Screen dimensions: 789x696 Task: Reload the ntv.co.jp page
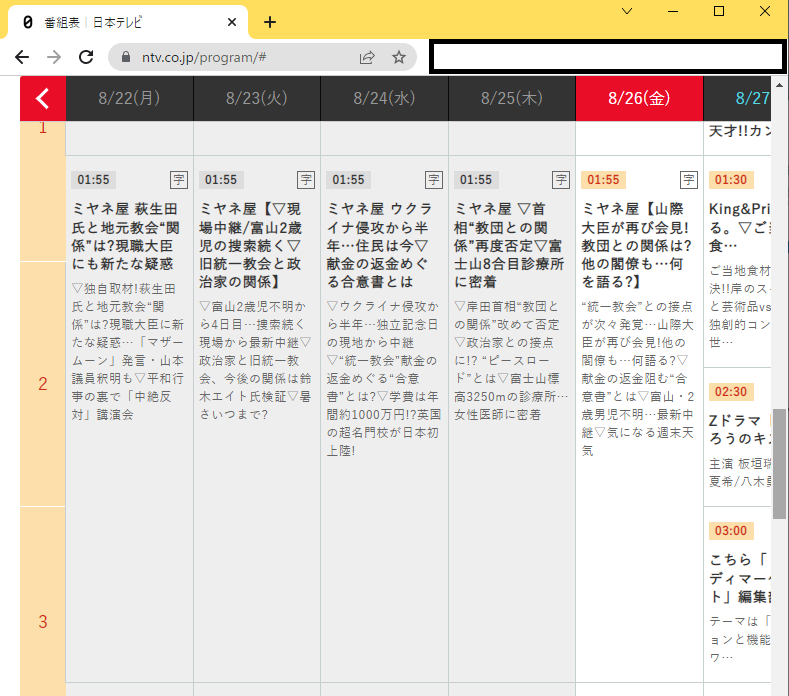pos(86,57)
